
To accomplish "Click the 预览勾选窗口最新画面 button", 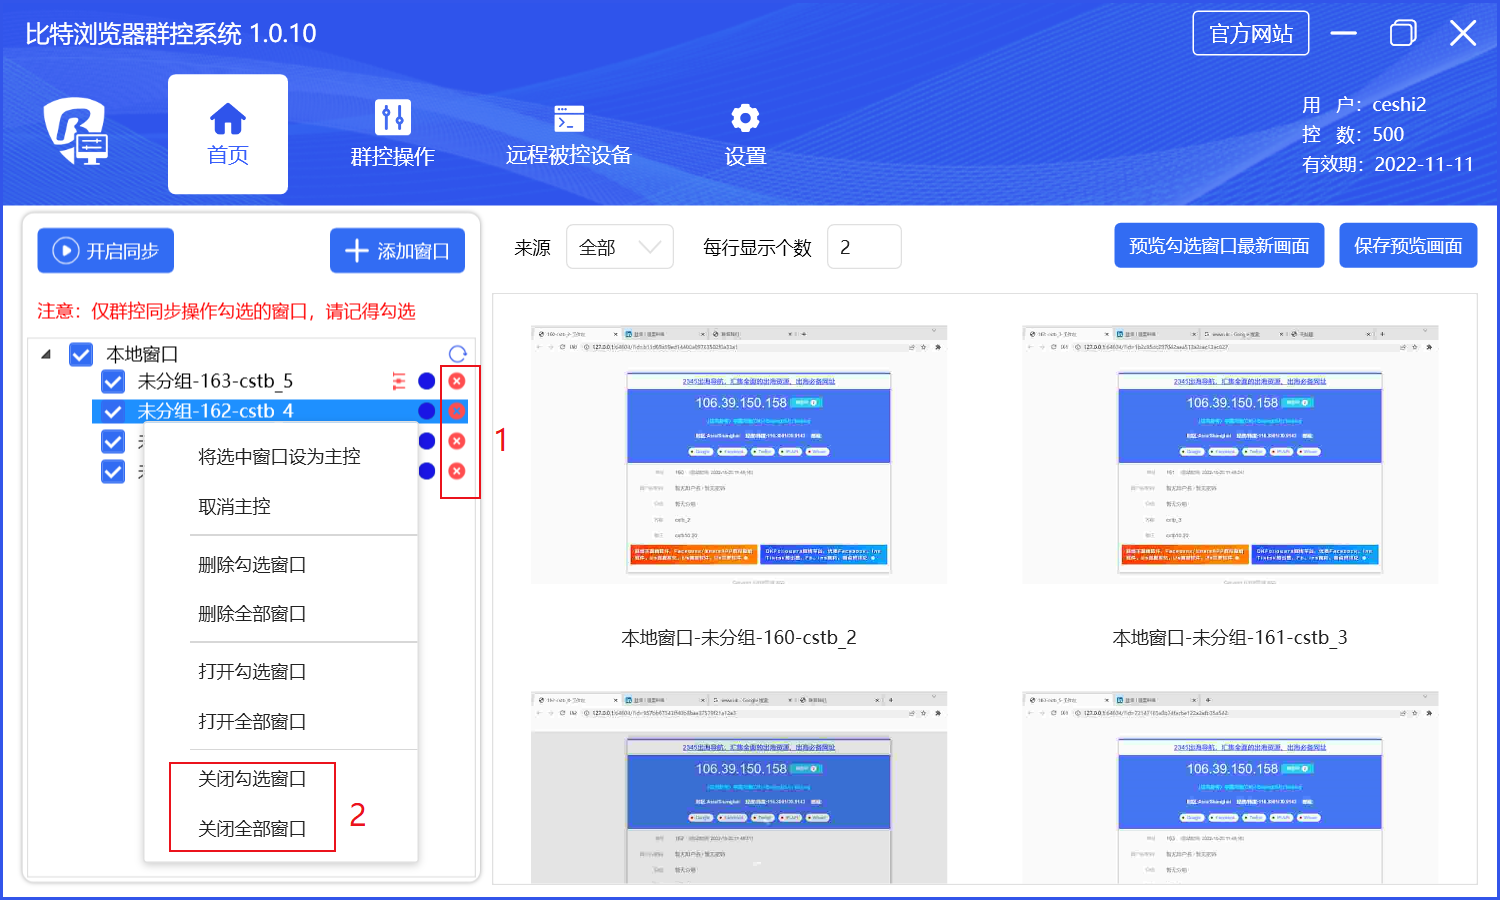I will [x=1219, y=246].
